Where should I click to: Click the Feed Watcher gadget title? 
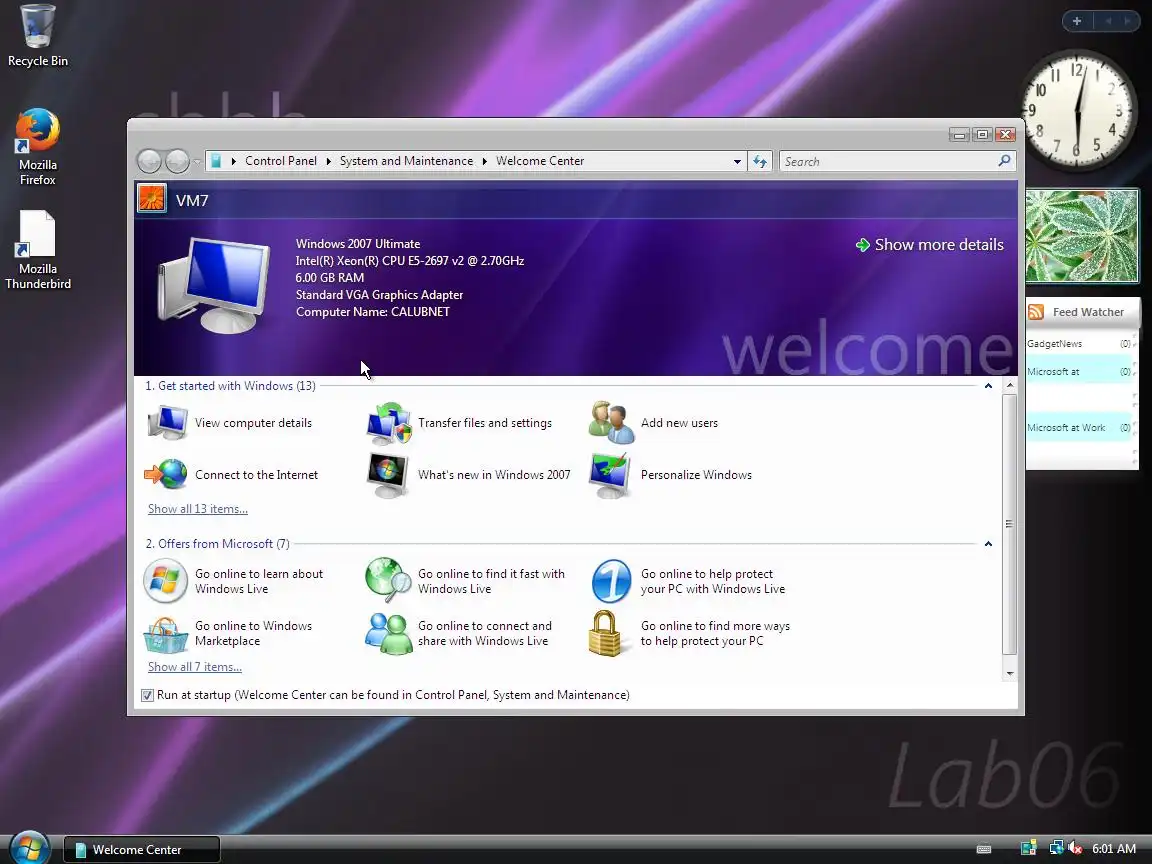pyautogui.click(x=1088, y=312)
